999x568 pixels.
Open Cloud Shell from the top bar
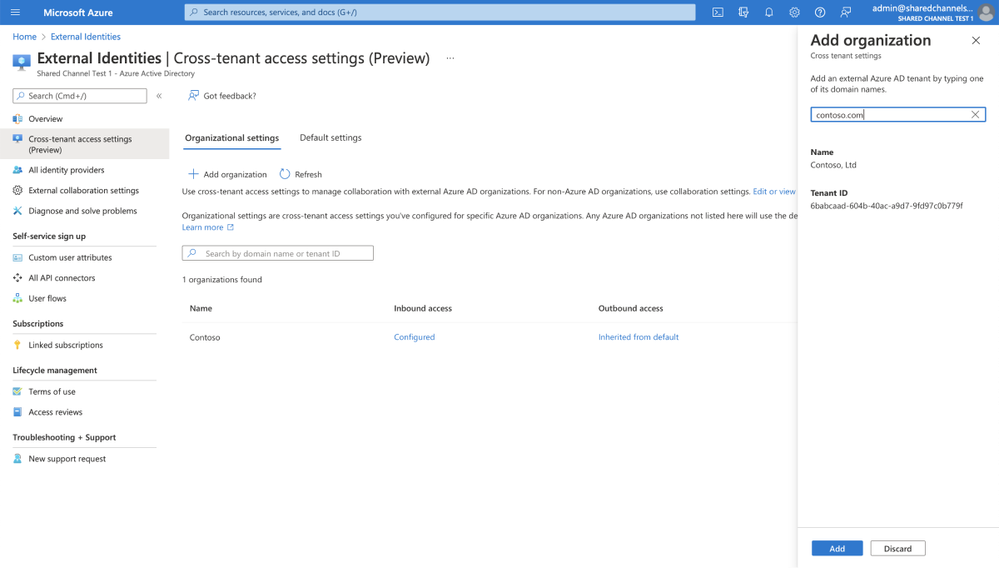(717, 12)
